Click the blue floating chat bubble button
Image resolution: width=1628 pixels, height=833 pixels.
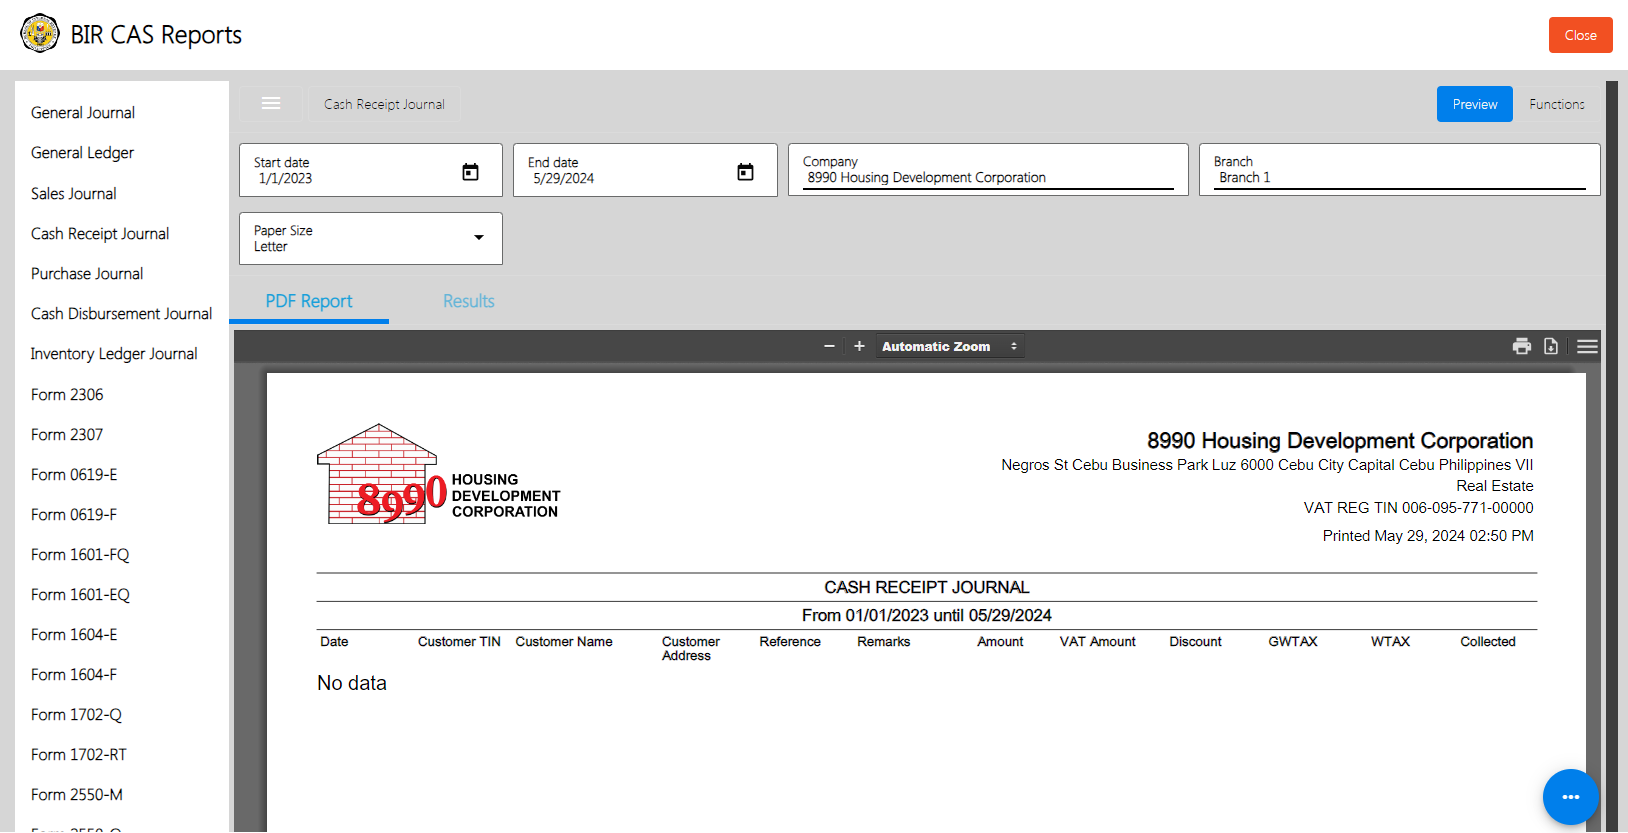pos(1570,797)
